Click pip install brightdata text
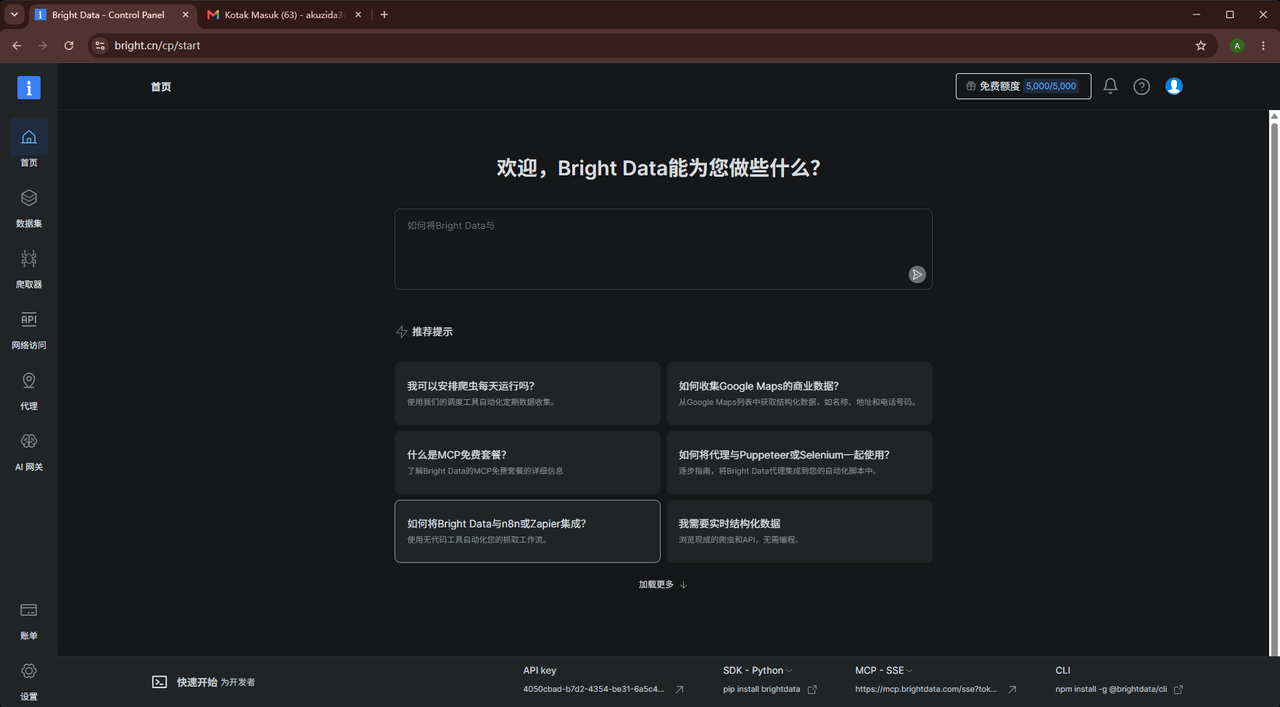The height and width of the screenshot is (707, 1280). pos(761,689)
